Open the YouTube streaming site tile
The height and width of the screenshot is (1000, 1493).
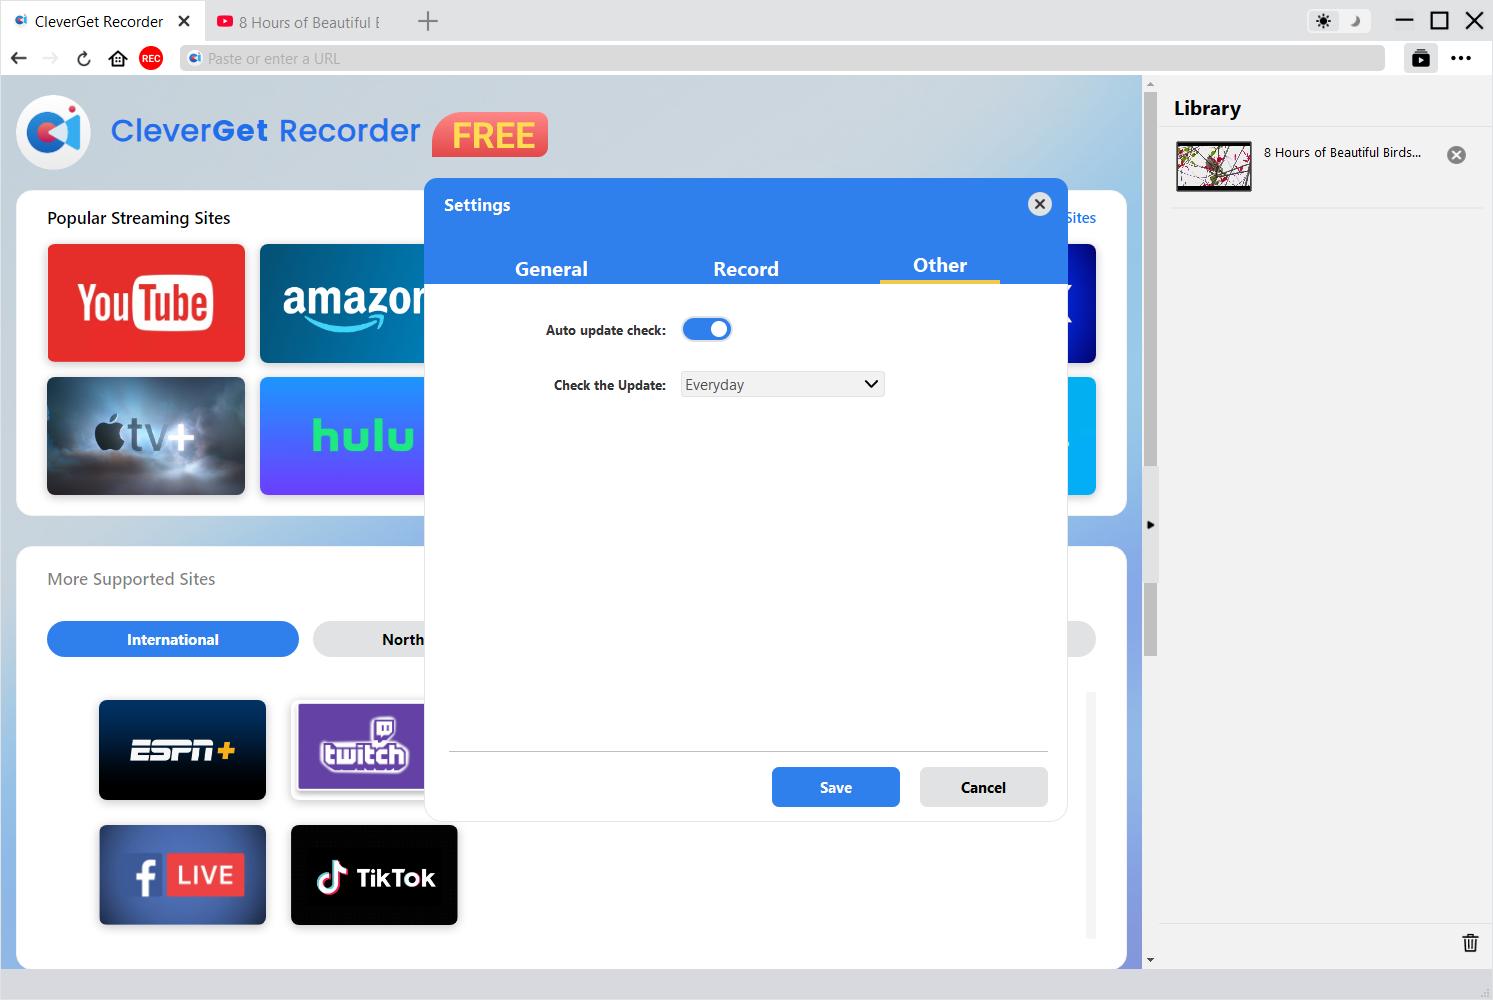(146, 303)
